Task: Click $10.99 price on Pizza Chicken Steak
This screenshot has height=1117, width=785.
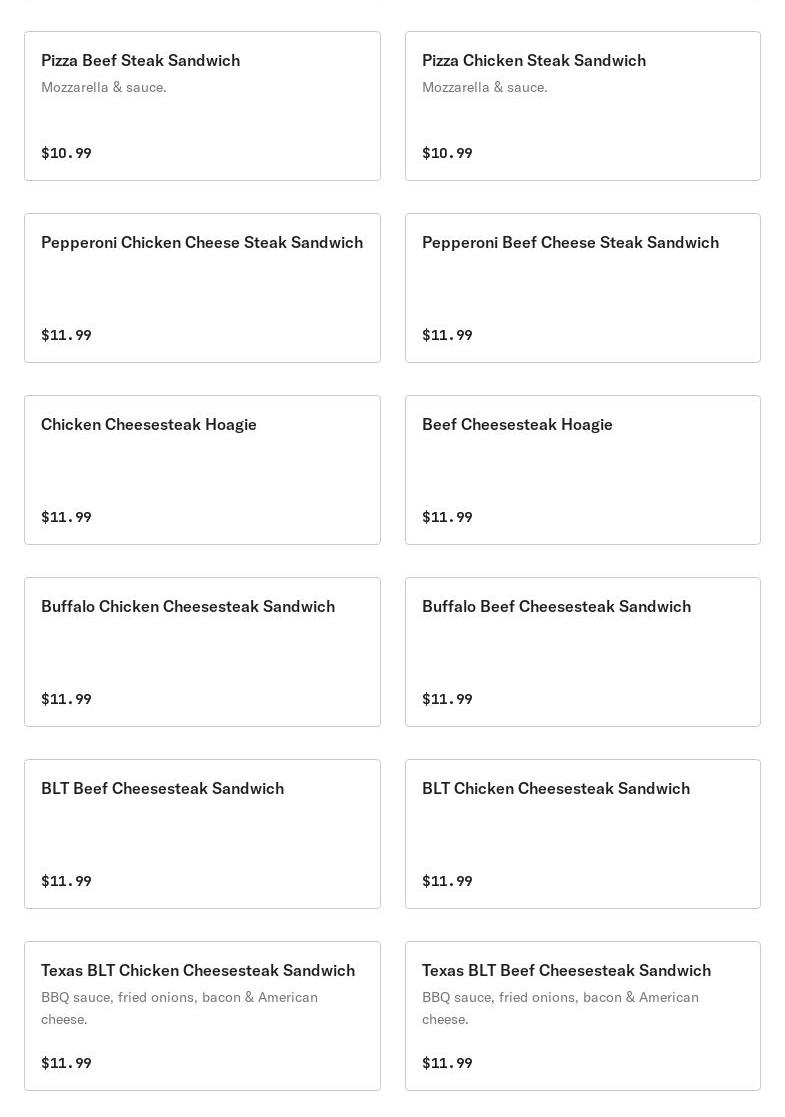Action: tap(447, 153)
